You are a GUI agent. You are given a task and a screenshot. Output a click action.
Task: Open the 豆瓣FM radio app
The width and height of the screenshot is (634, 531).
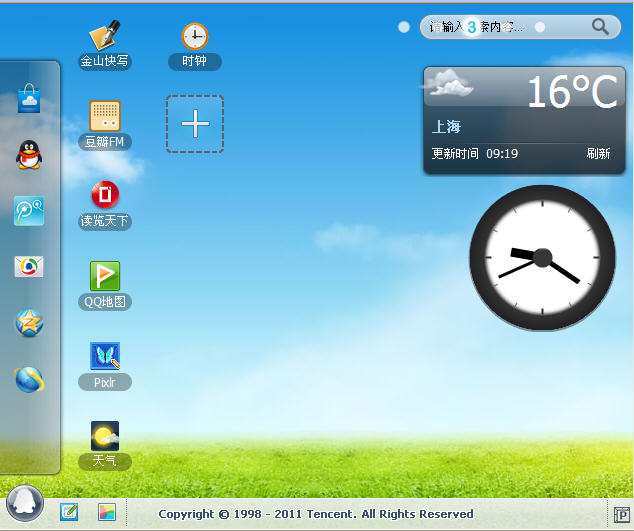[x=105, y=117]
